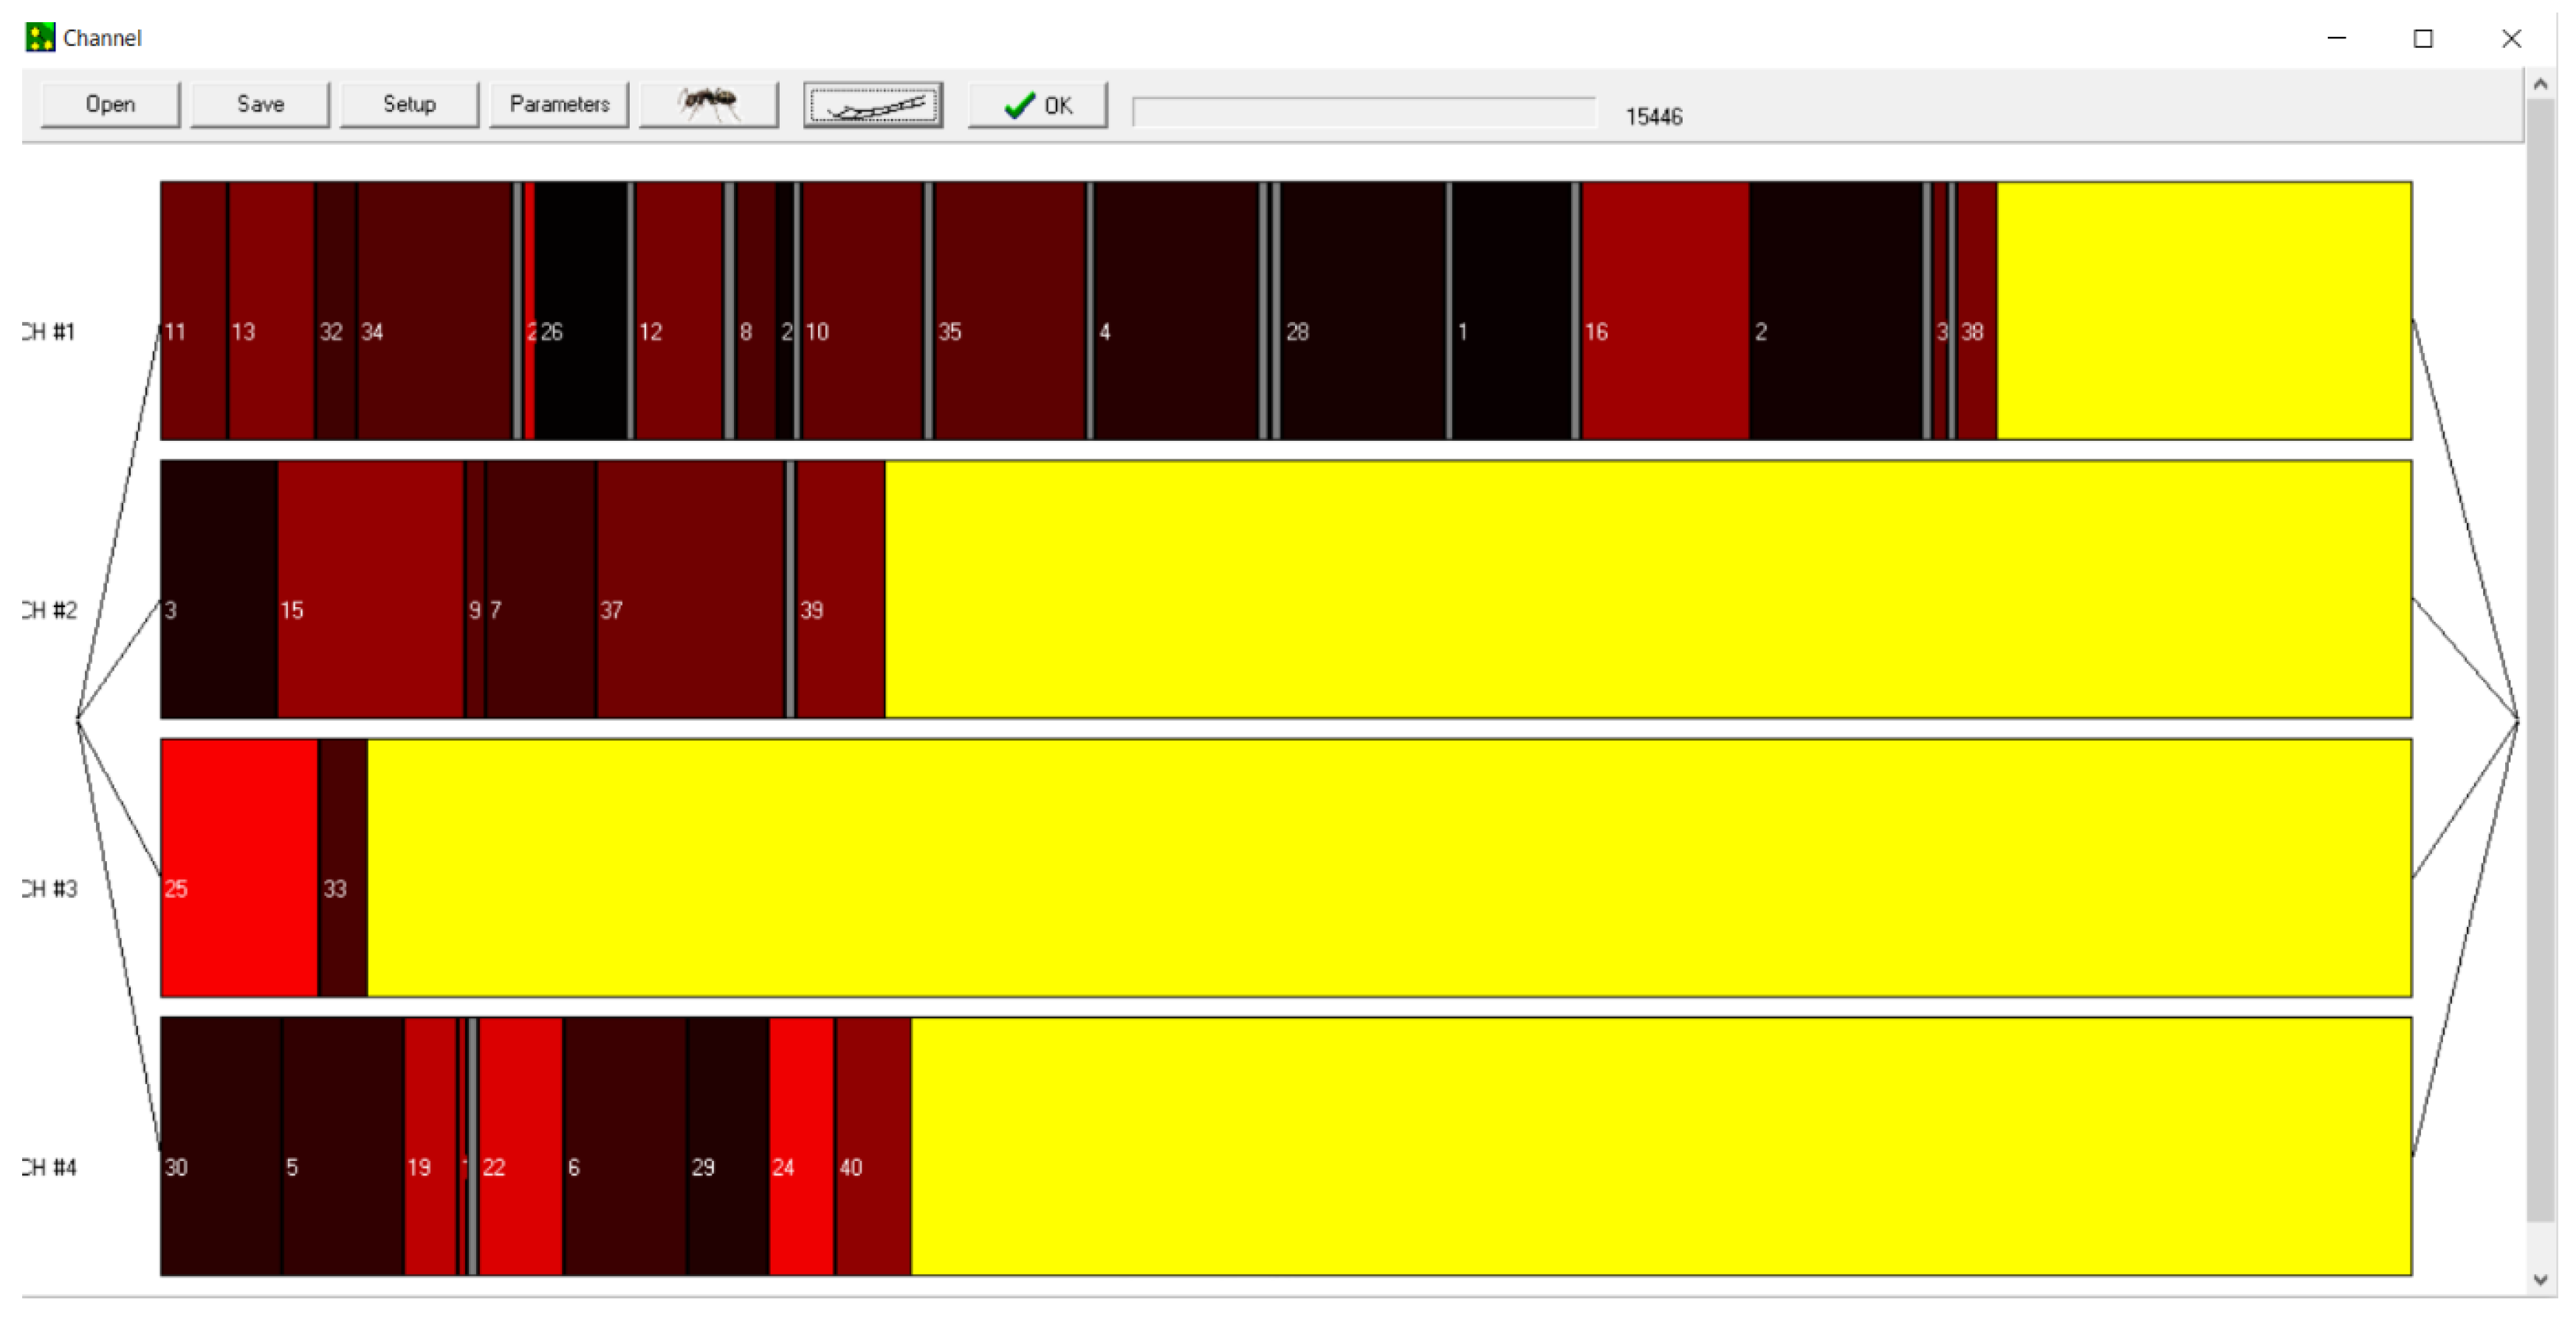This screenshot has height=1322, width=2576.
Task: Click the scrollbar down arrow
Action: [x=2540, y=1280]
